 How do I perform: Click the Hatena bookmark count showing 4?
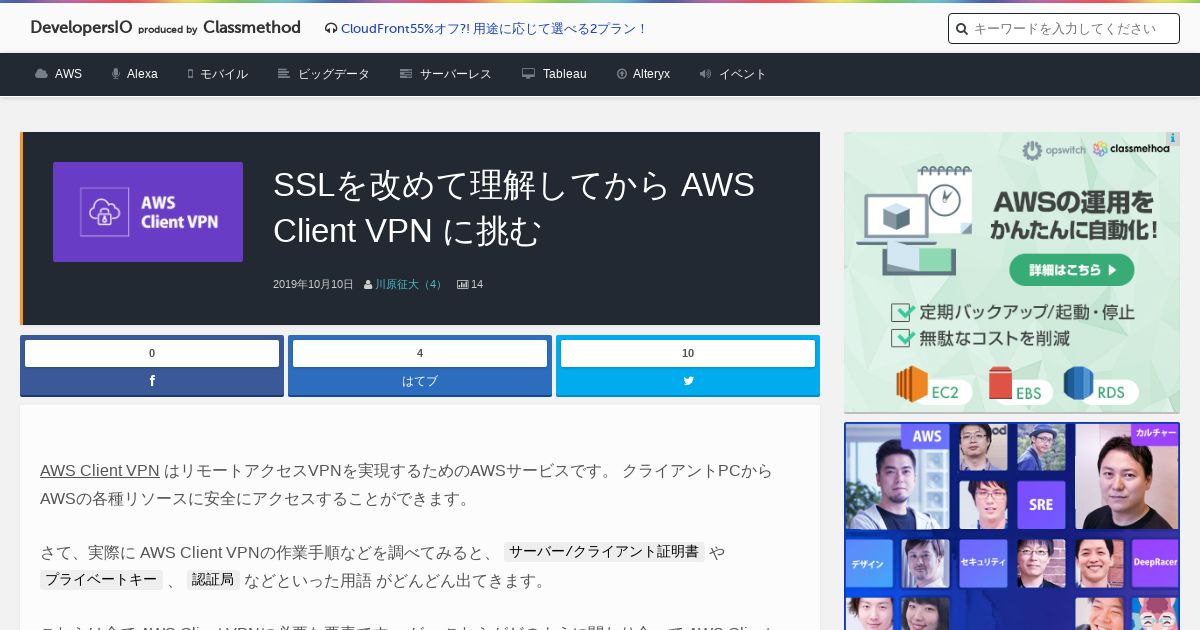pyautogui.click(x=420, y=353)
